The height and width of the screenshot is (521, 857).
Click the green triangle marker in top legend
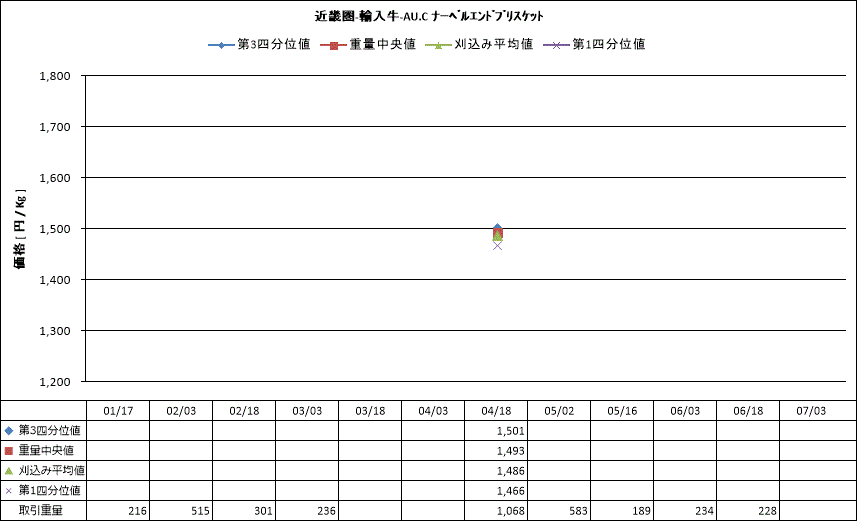(x=438, y=45)
